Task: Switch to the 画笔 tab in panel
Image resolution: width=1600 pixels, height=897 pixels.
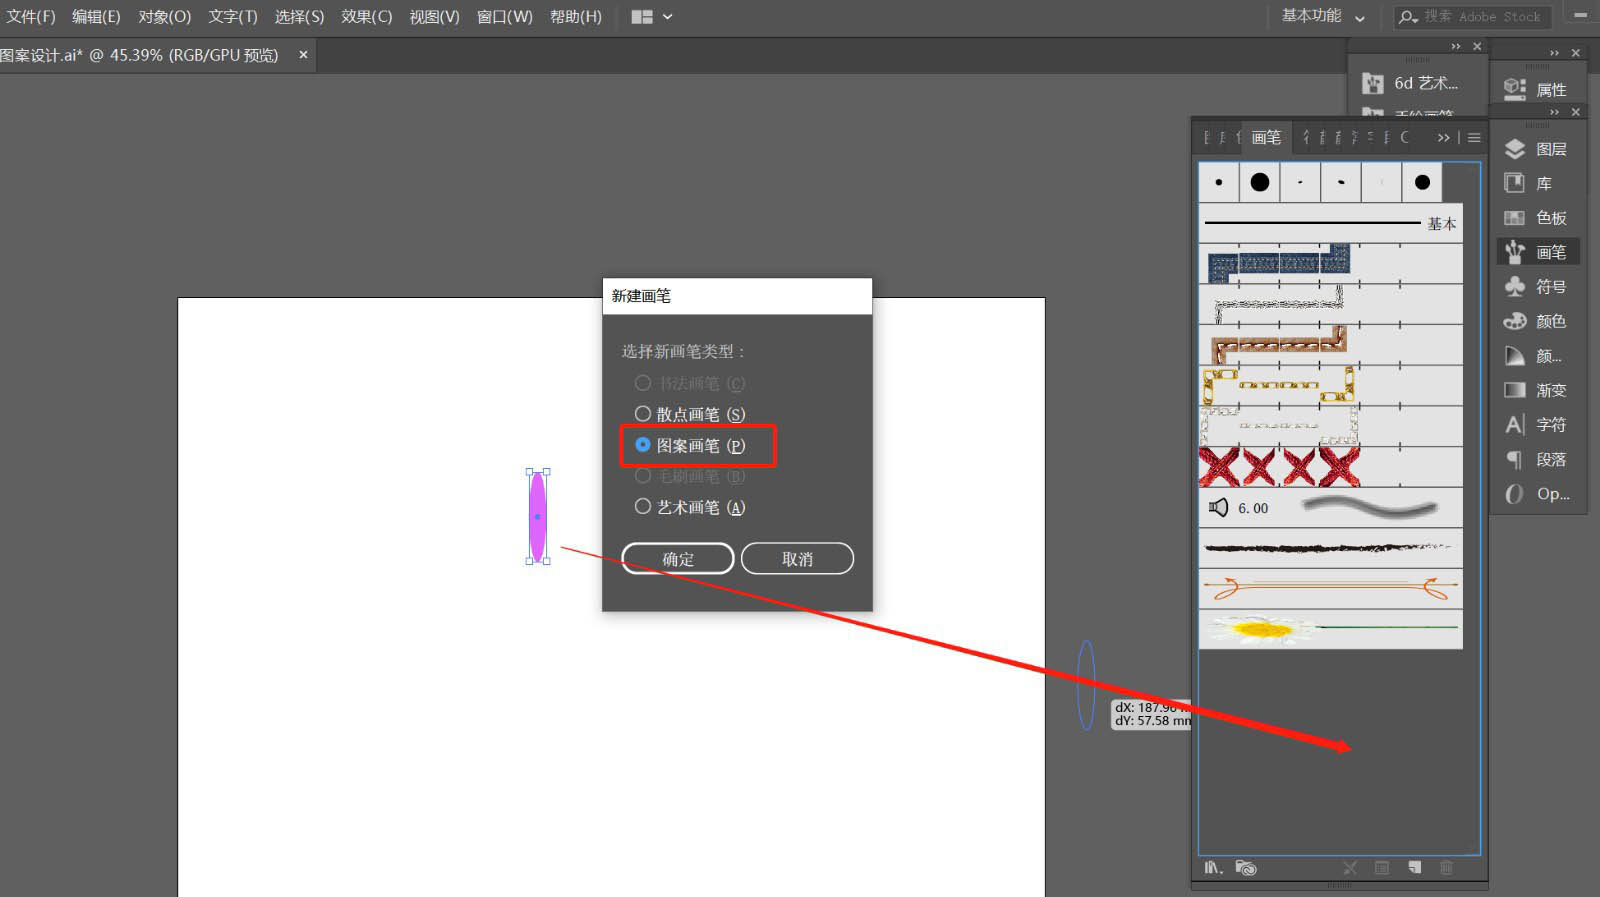Action: point(1266,137)
